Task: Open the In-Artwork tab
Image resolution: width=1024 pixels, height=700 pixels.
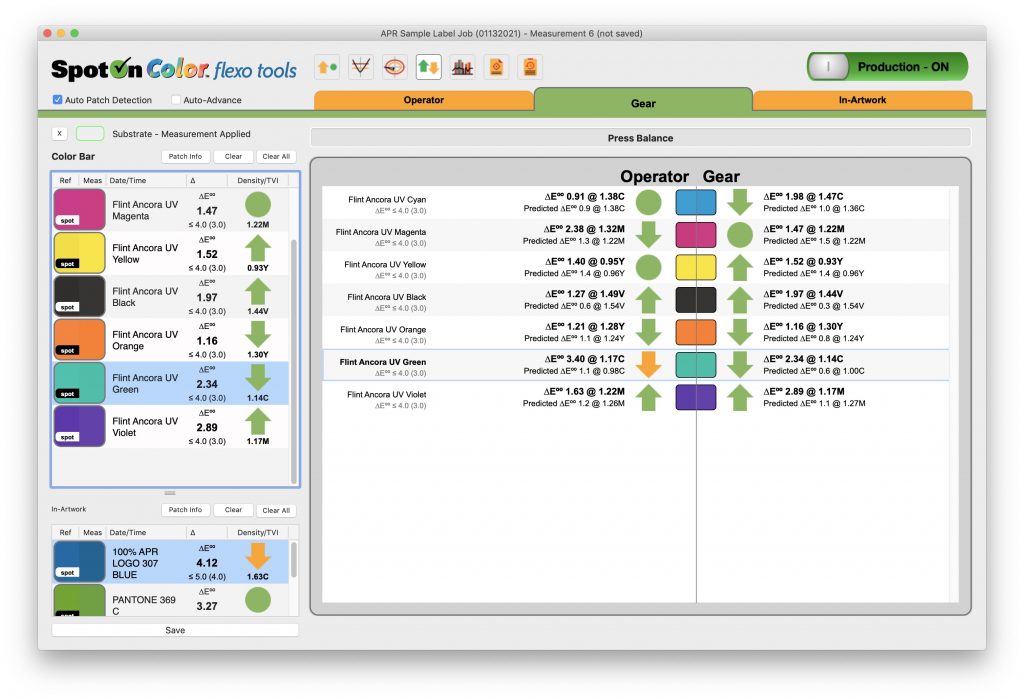Action: [862, 100]
